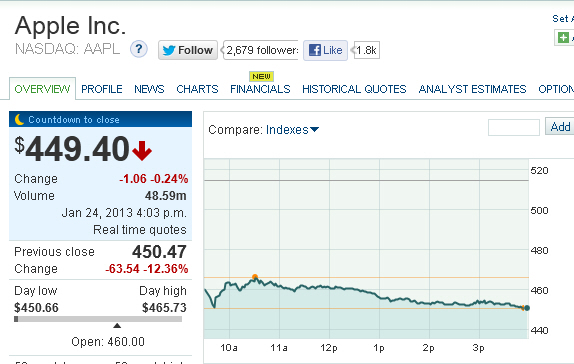The width and height of the screenshot is (574, 364).
Task: Select the Historical Quotes tab
Action: click(x=354, y=89)
